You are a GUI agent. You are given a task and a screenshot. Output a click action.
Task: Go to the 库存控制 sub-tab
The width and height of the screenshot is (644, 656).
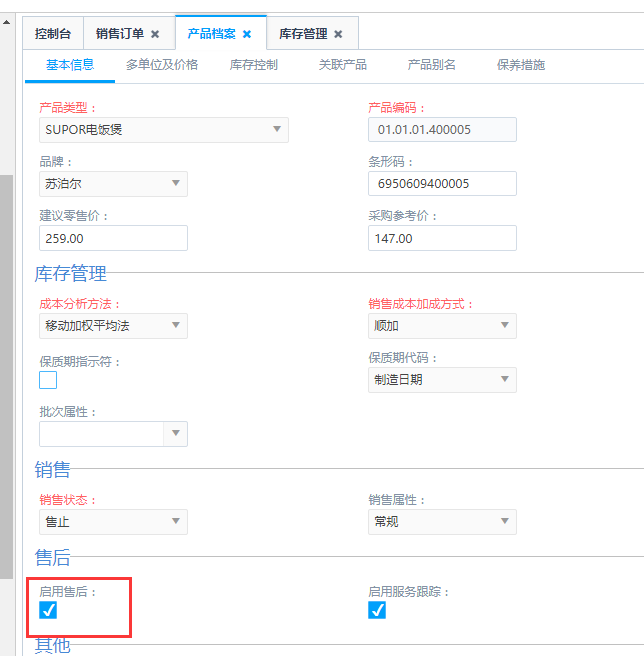click(x=254, y=65)
